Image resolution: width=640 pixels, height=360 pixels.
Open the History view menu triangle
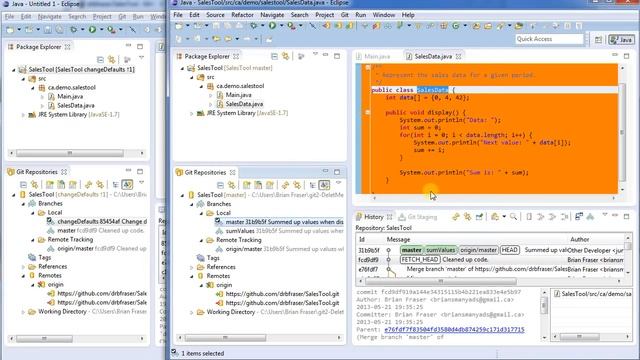(x=605, y=215)
